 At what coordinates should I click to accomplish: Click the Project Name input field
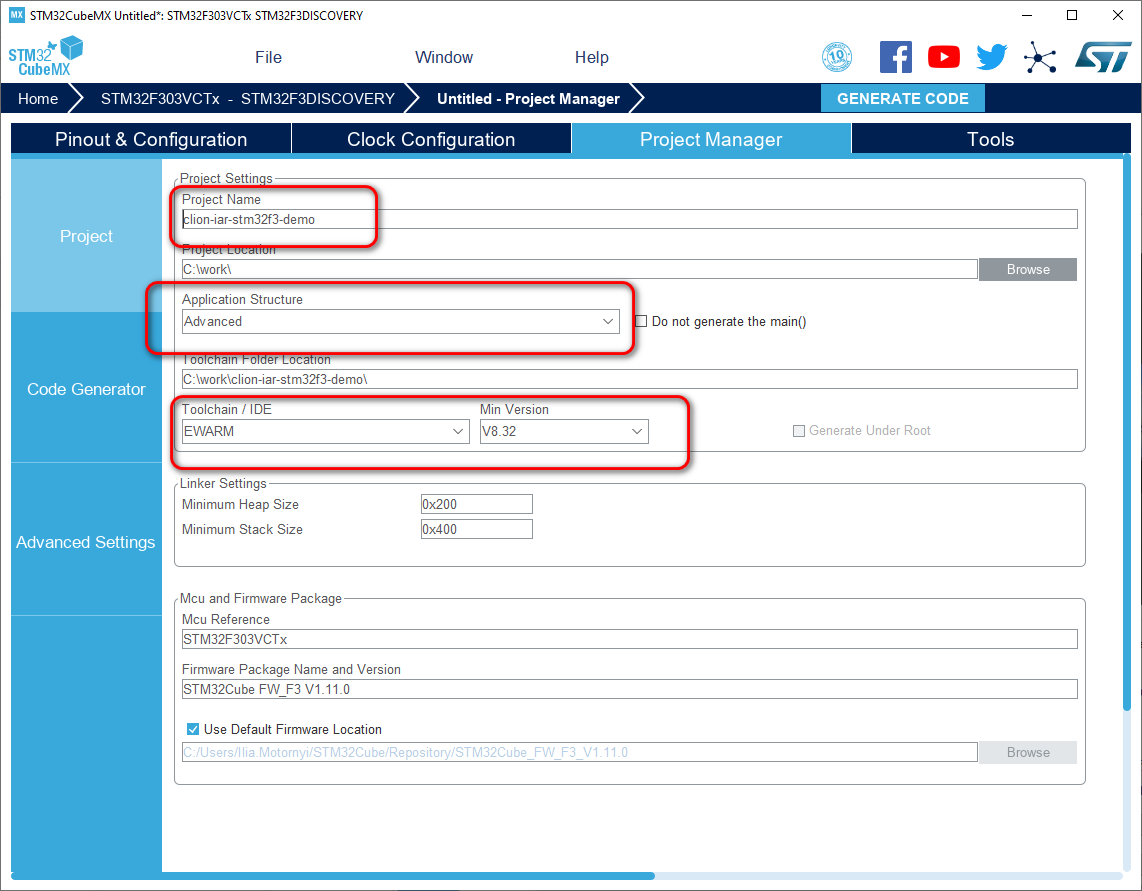[629, 219]
